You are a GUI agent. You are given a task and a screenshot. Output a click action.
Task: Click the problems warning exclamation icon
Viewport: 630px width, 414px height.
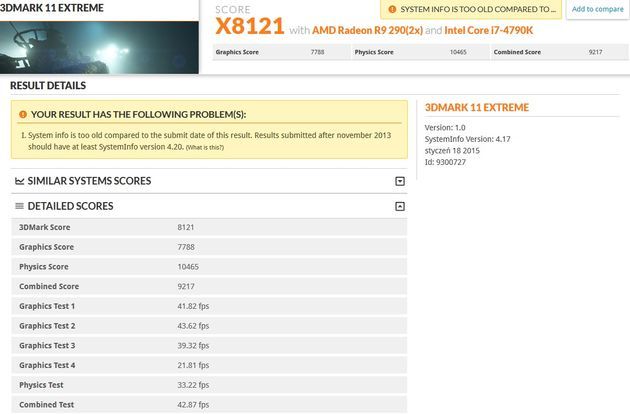(23, 115)
